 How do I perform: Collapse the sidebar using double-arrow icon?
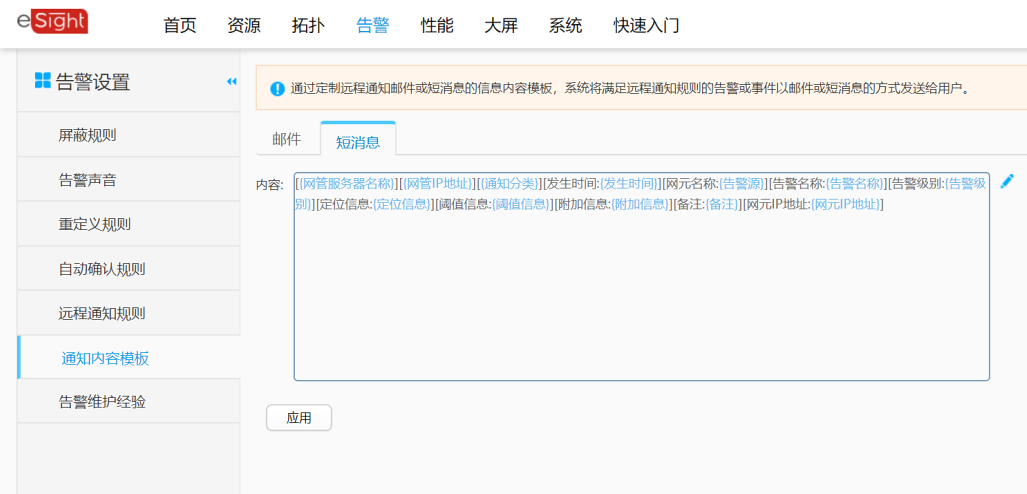[231, 82]
